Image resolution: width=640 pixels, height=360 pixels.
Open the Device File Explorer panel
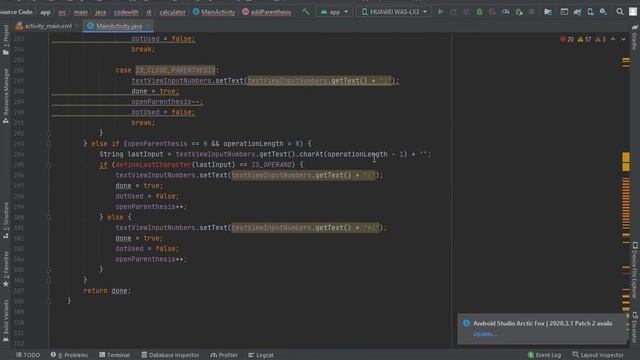635,270
